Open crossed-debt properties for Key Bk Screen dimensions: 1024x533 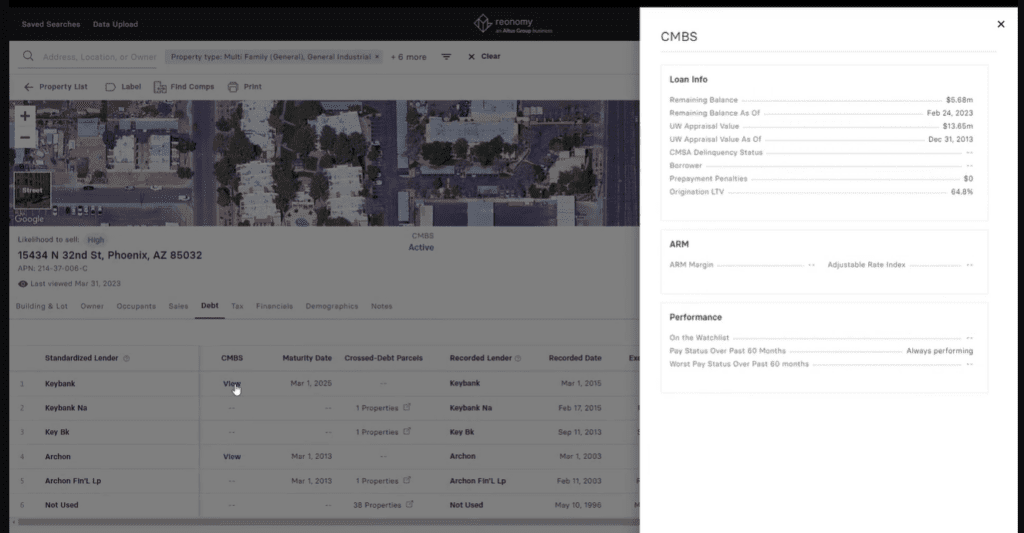click(383, 432)
